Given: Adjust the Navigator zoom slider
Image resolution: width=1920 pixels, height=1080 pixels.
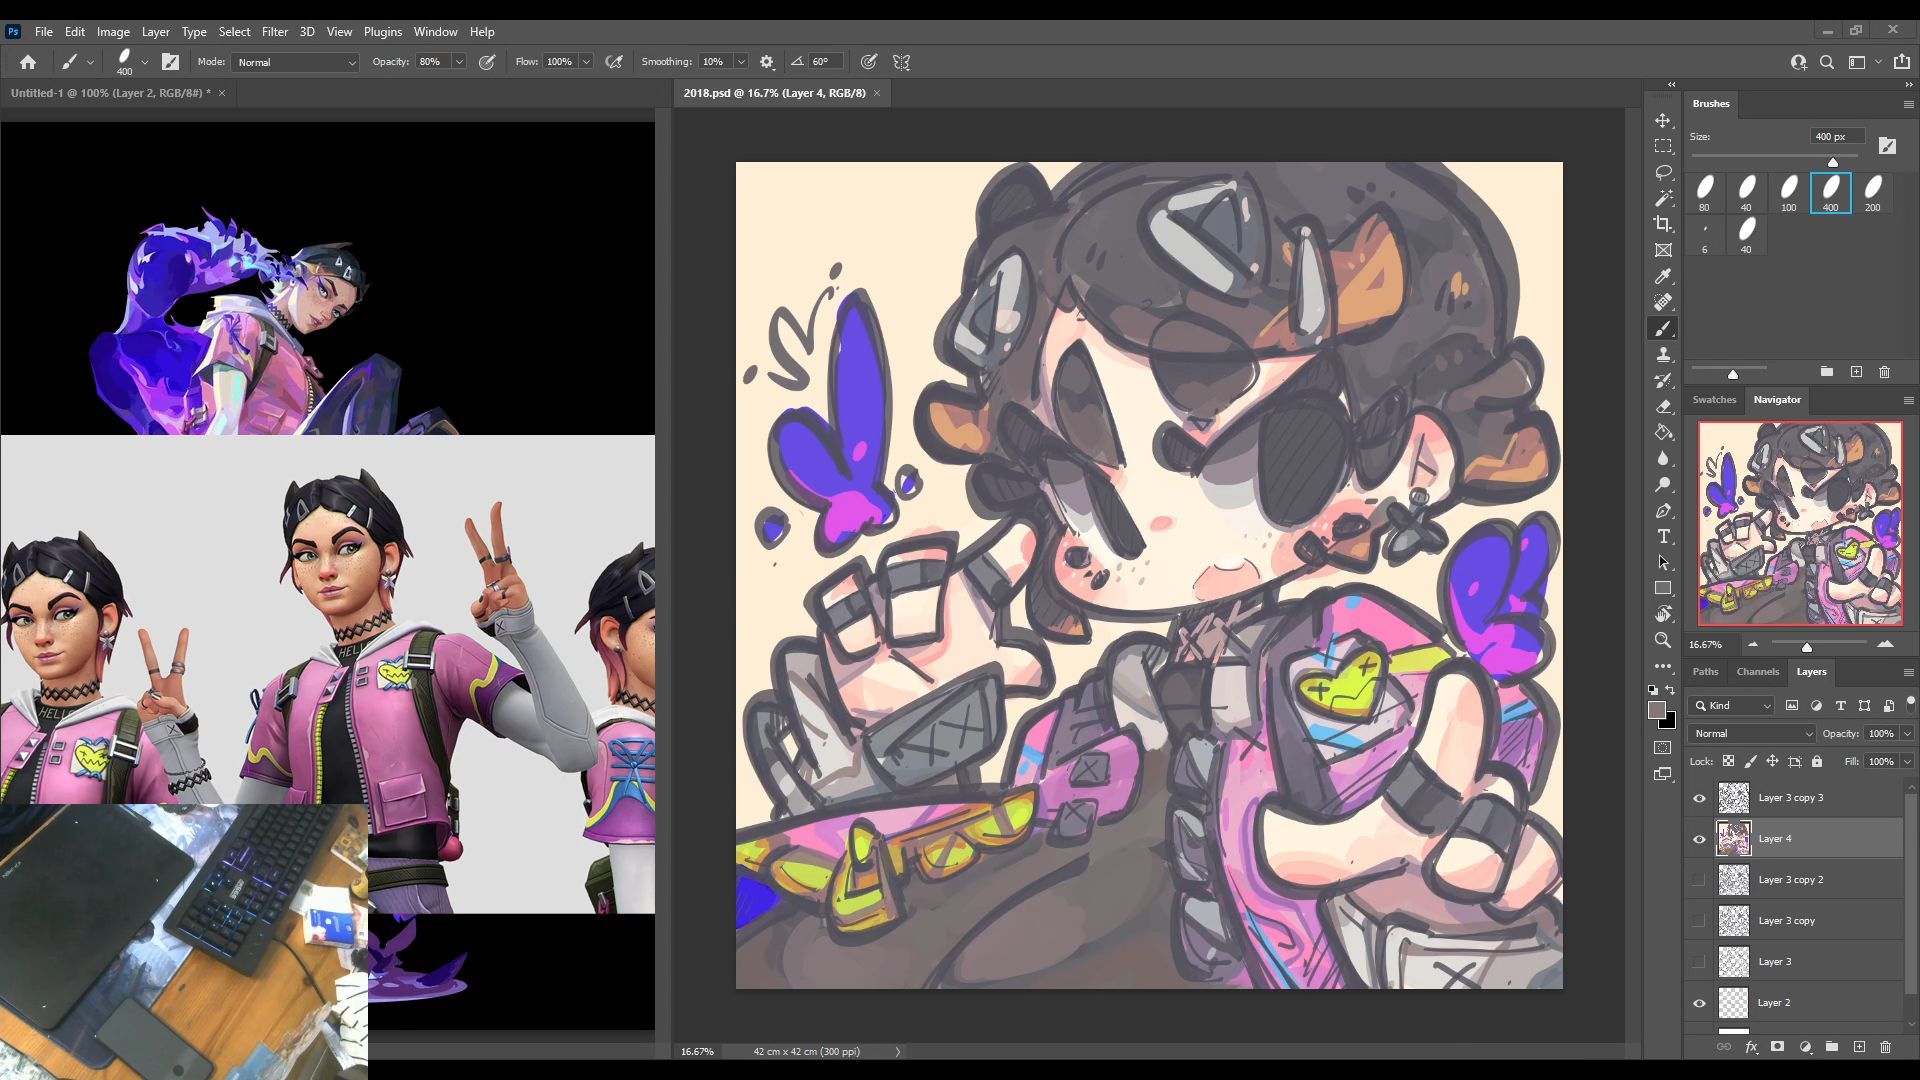Looking at the screenshot, I should [1806, 648].
